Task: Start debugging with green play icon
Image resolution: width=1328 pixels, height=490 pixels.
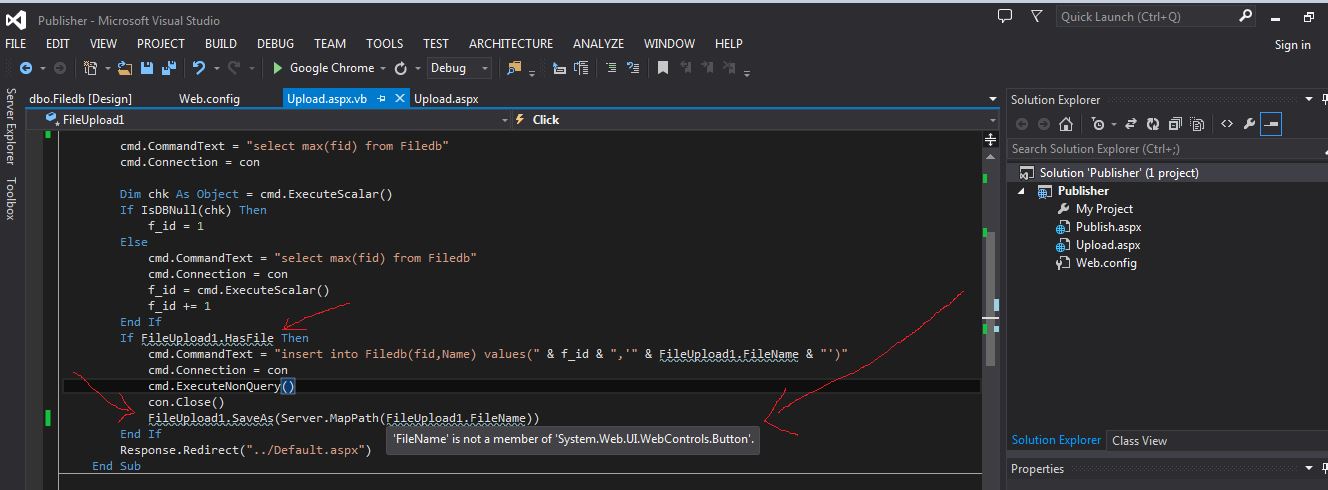Action: (278, 68)
